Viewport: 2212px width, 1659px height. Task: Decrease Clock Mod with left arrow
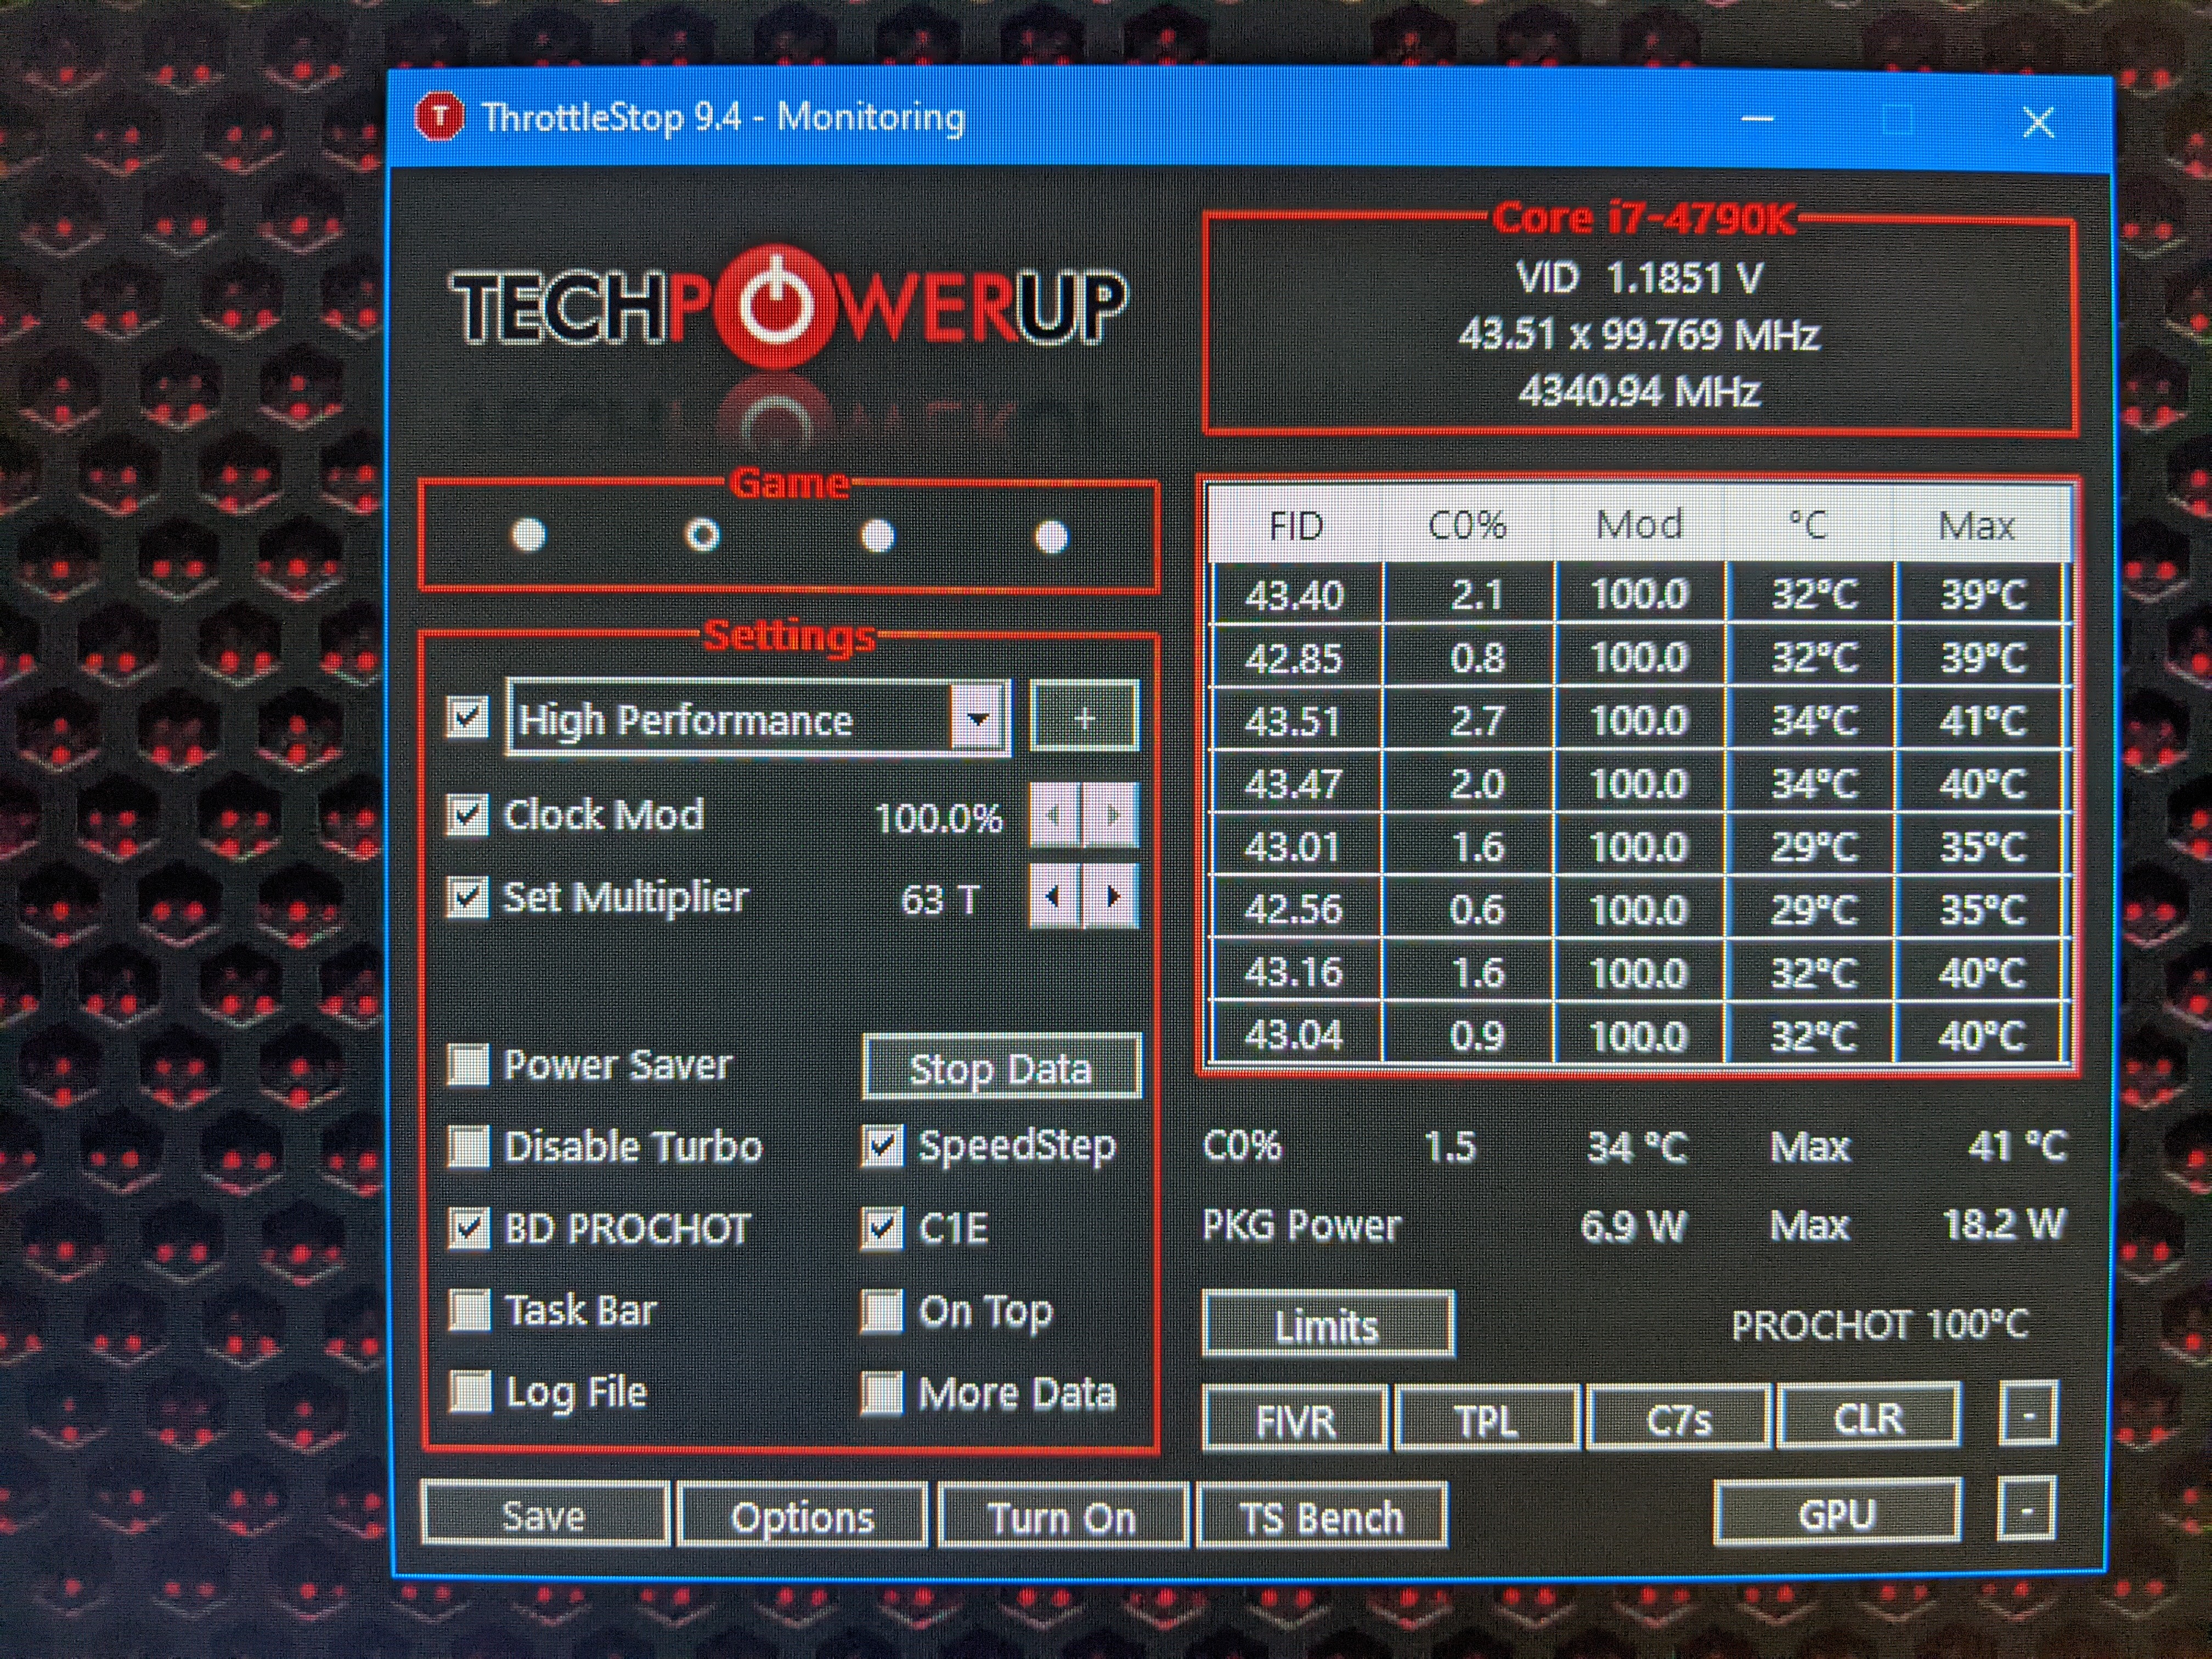pyautogui.click(x=1054, y=816)
